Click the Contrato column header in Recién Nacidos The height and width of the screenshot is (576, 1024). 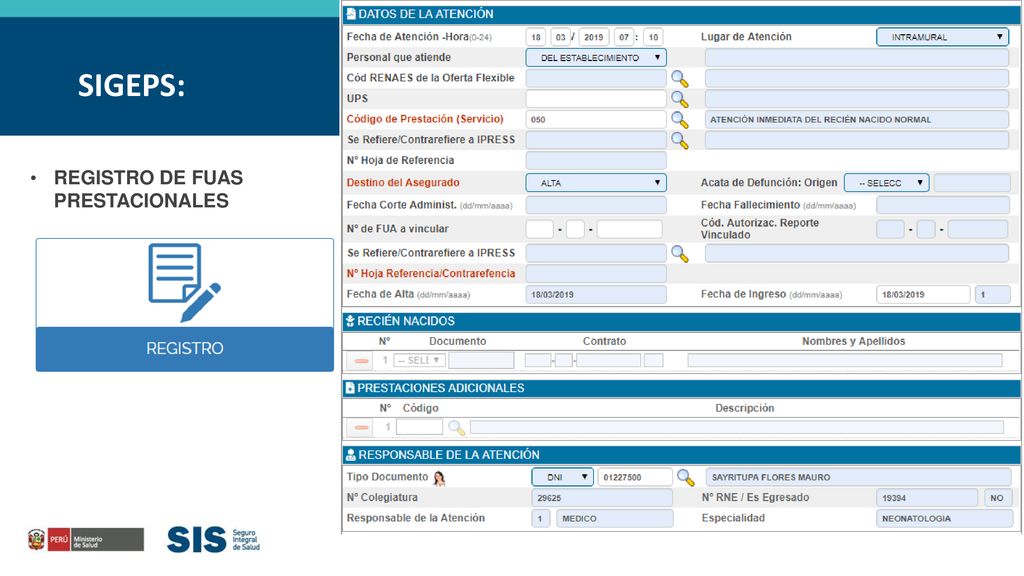604,341
